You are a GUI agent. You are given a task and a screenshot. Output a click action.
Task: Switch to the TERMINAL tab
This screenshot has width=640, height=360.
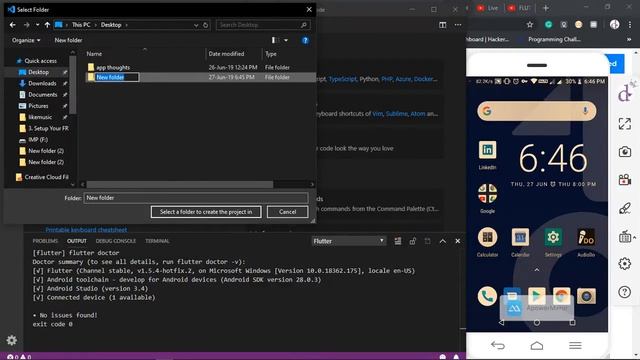(157, 241)
